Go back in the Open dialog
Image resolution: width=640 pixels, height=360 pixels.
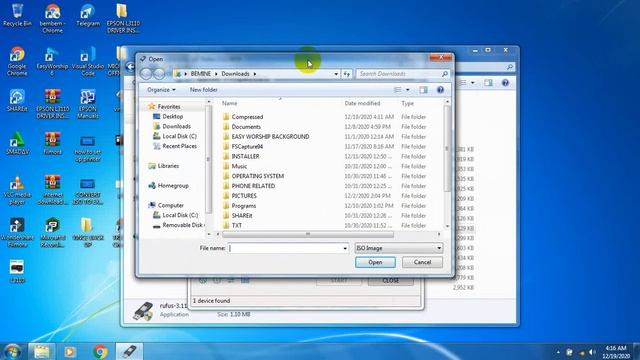[146, 74]
